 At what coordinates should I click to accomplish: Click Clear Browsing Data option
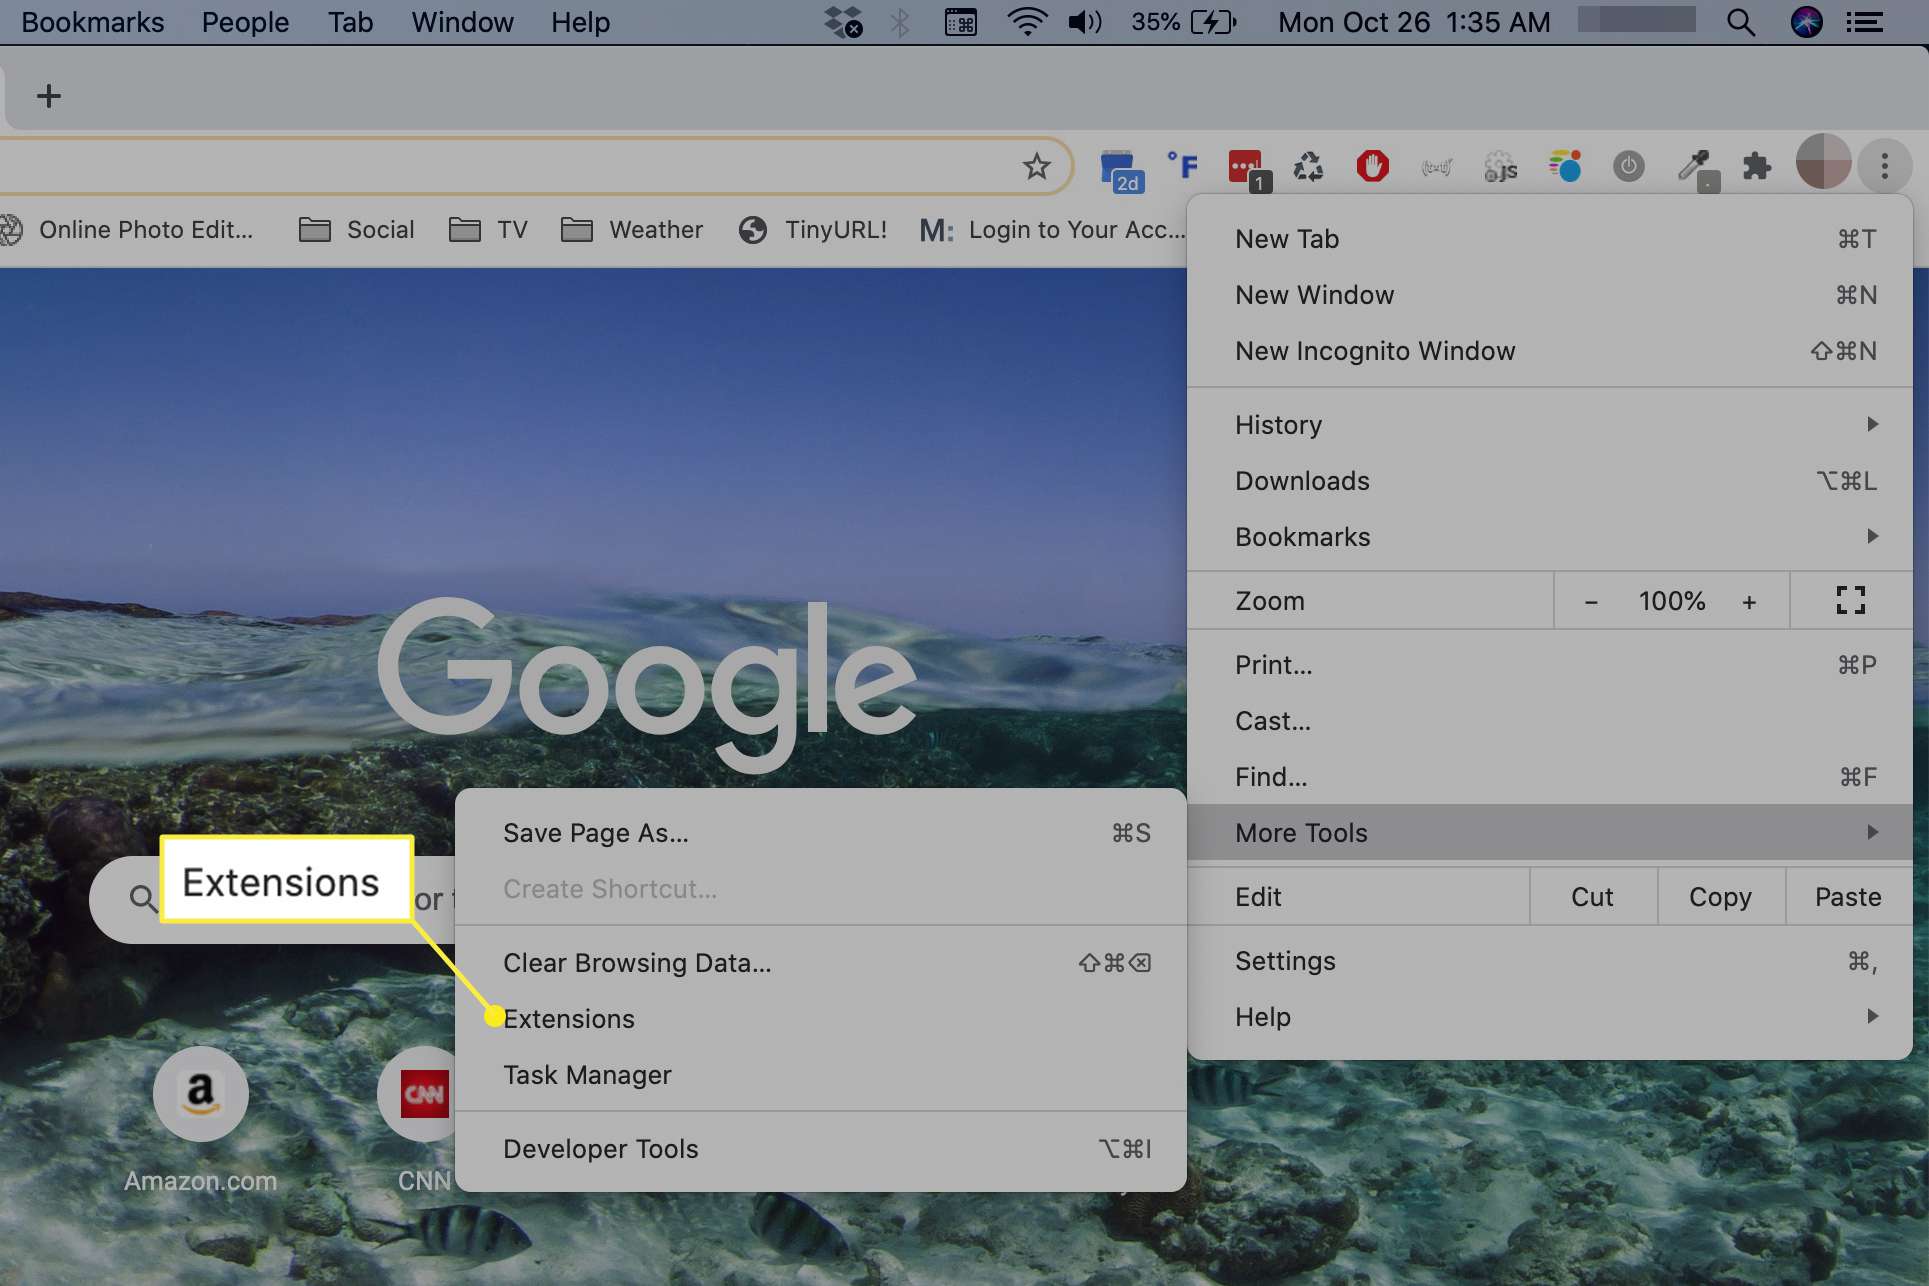coord(636,963)
